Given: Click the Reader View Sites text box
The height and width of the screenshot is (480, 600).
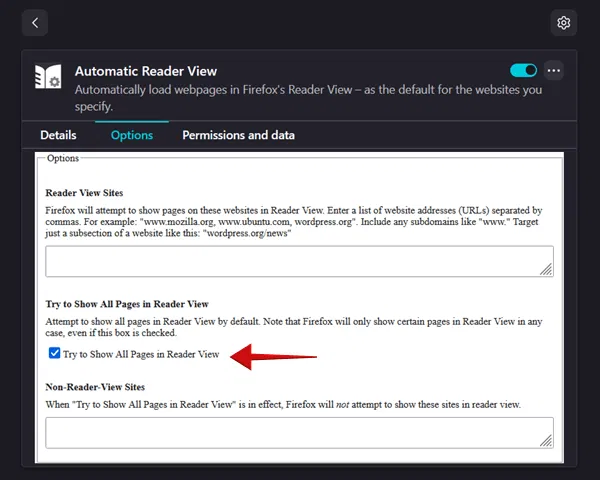Looking at the screenshot, I should click(x=298, y=261).
